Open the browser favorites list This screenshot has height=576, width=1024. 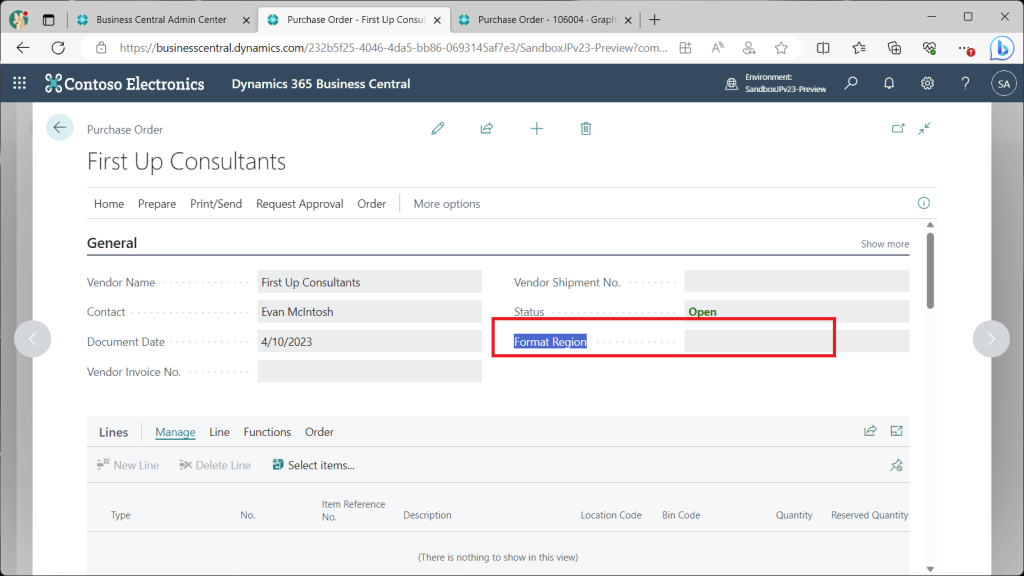pos(859,48)
